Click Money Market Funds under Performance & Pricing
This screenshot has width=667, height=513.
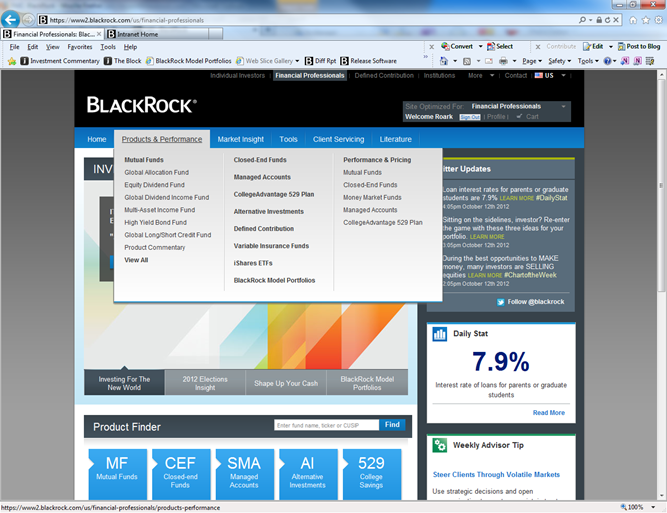tap(372, 197)
